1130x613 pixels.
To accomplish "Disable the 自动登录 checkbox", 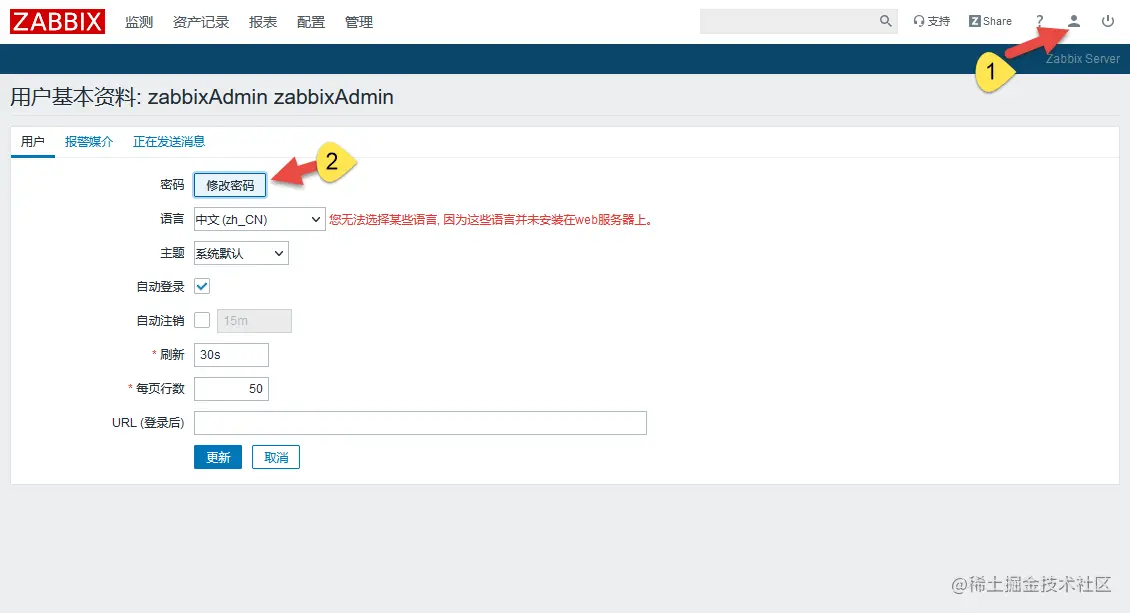I will click(x=201, y=286).
